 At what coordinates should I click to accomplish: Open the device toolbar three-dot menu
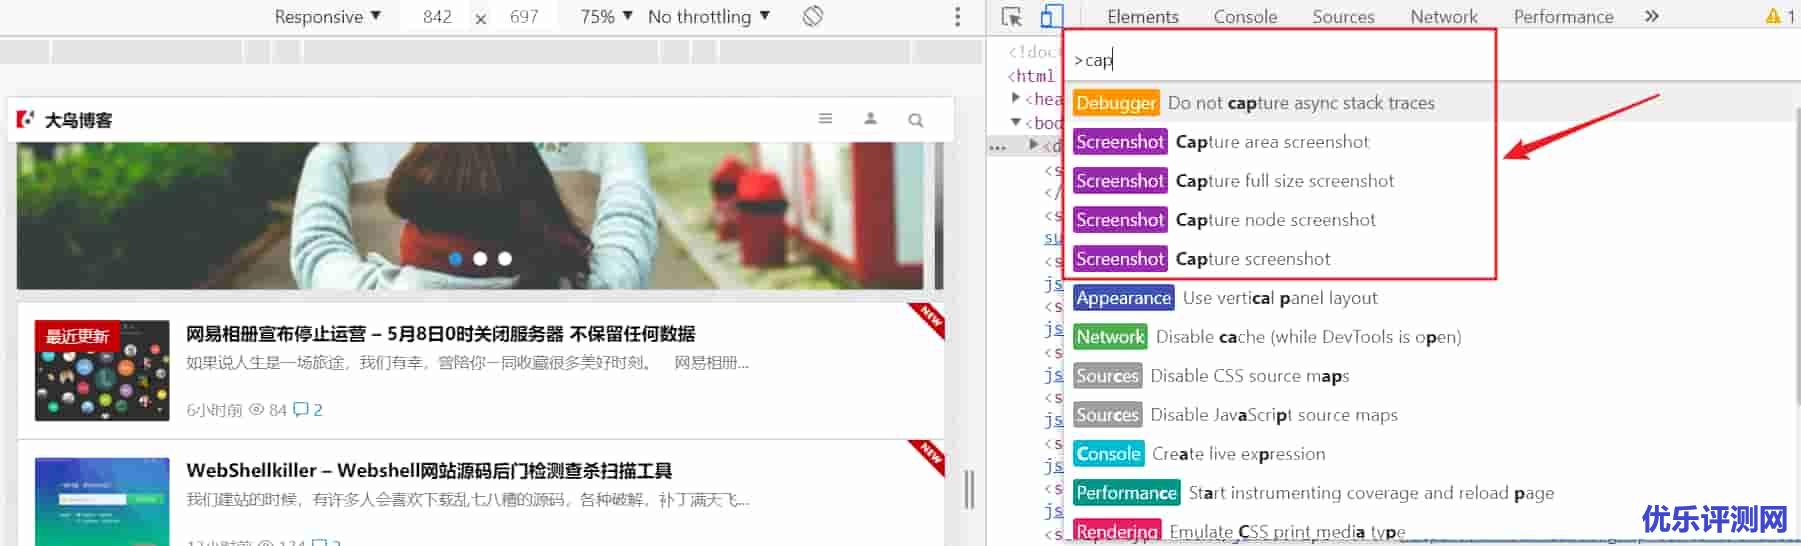pos(957,16)
